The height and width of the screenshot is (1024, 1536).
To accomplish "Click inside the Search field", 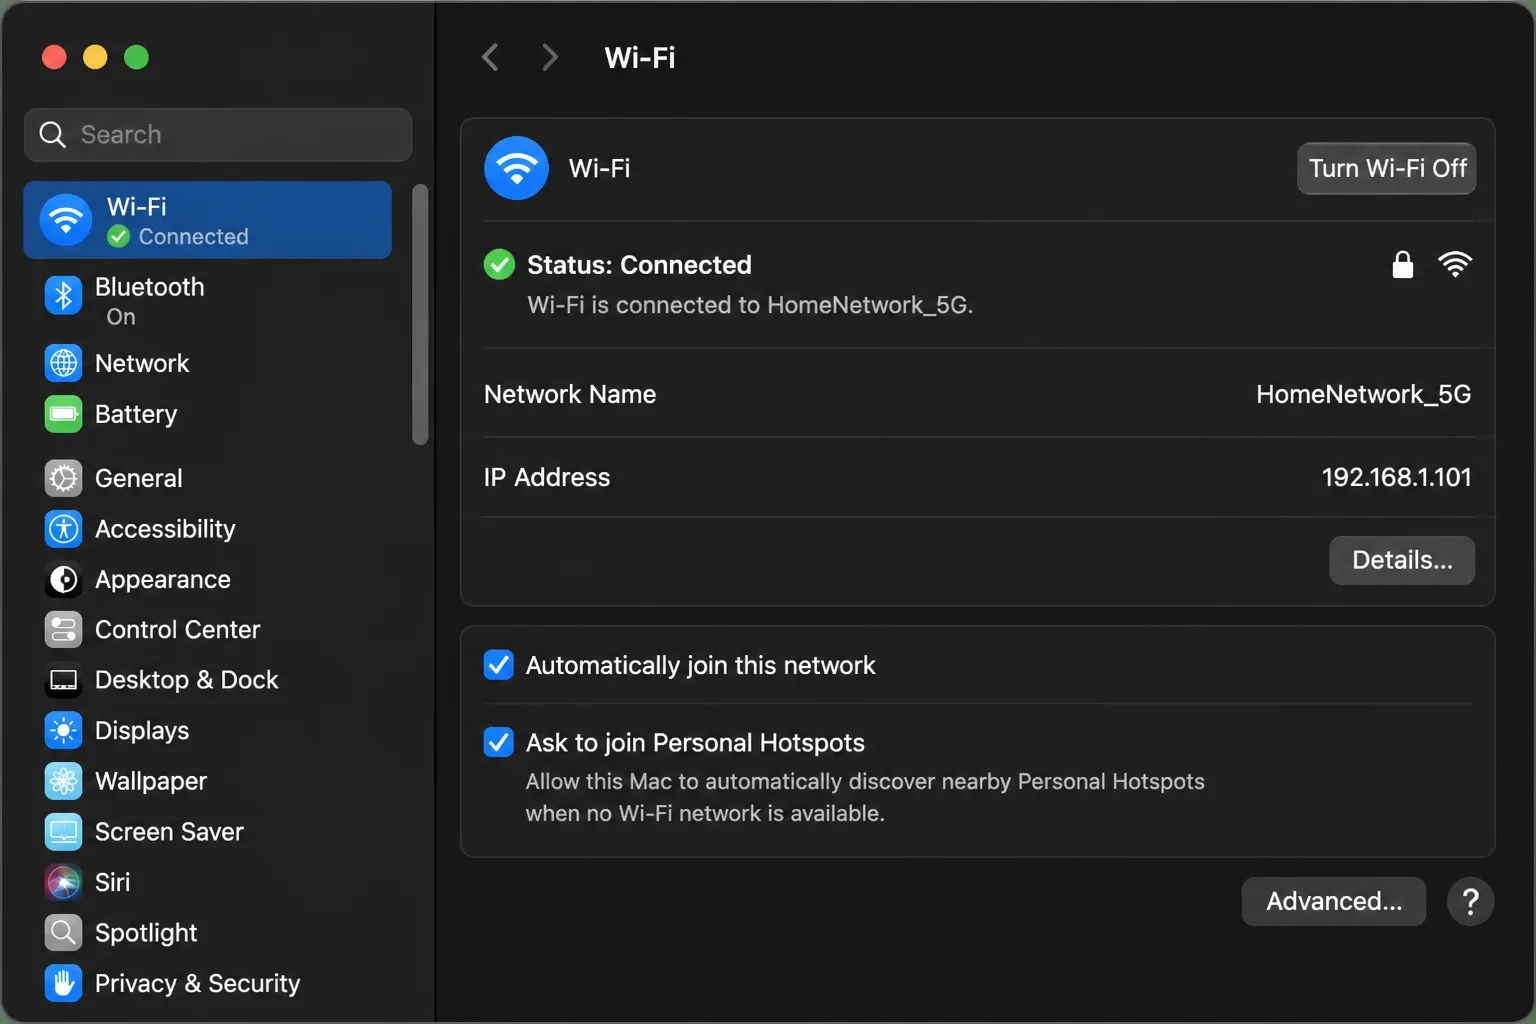I will [218, 134].
